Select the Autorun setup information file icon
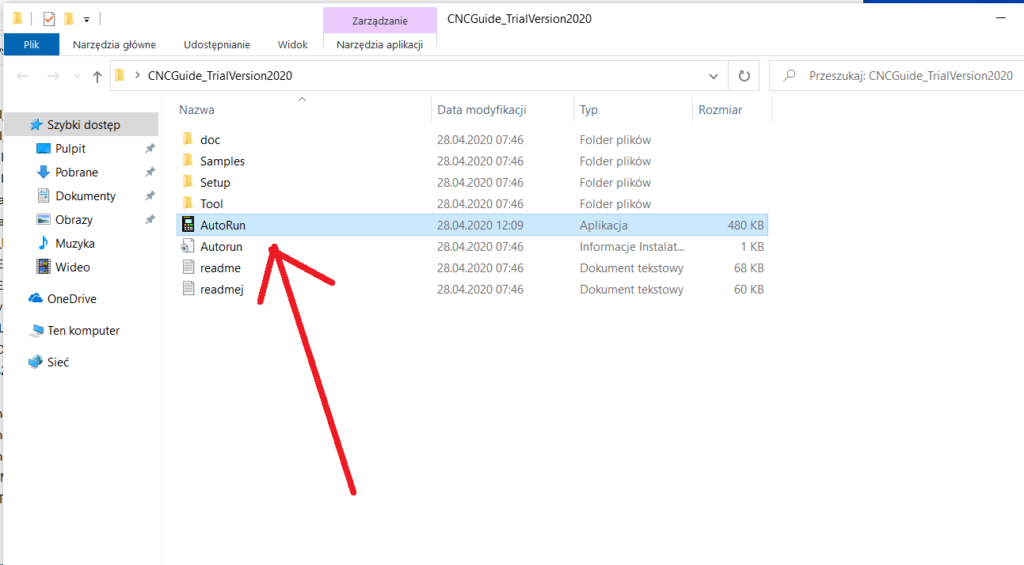This screenshot has width=1024, height=565. [x=188, y=246]
